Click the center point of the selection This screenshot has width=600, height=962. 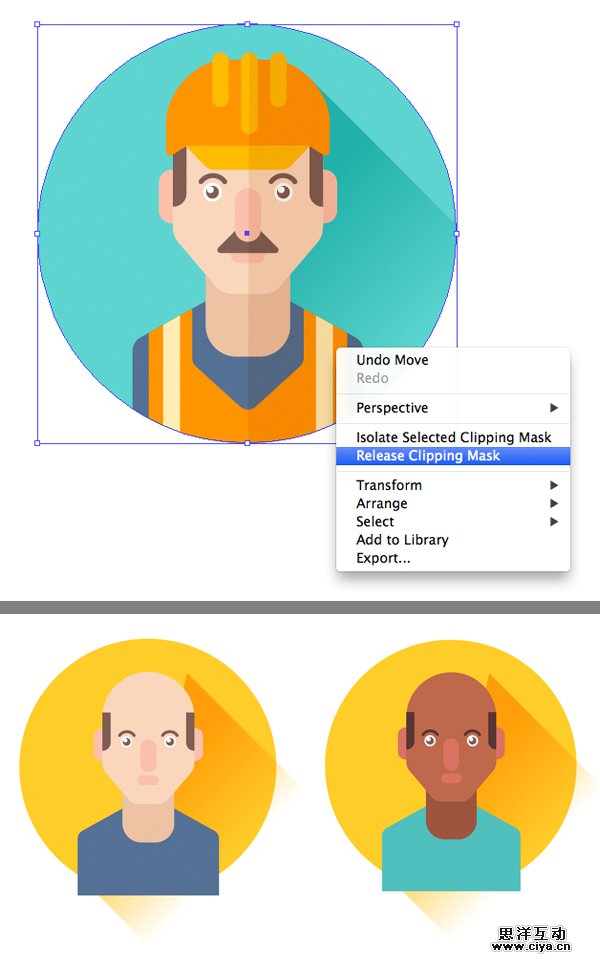pos(247,234)
